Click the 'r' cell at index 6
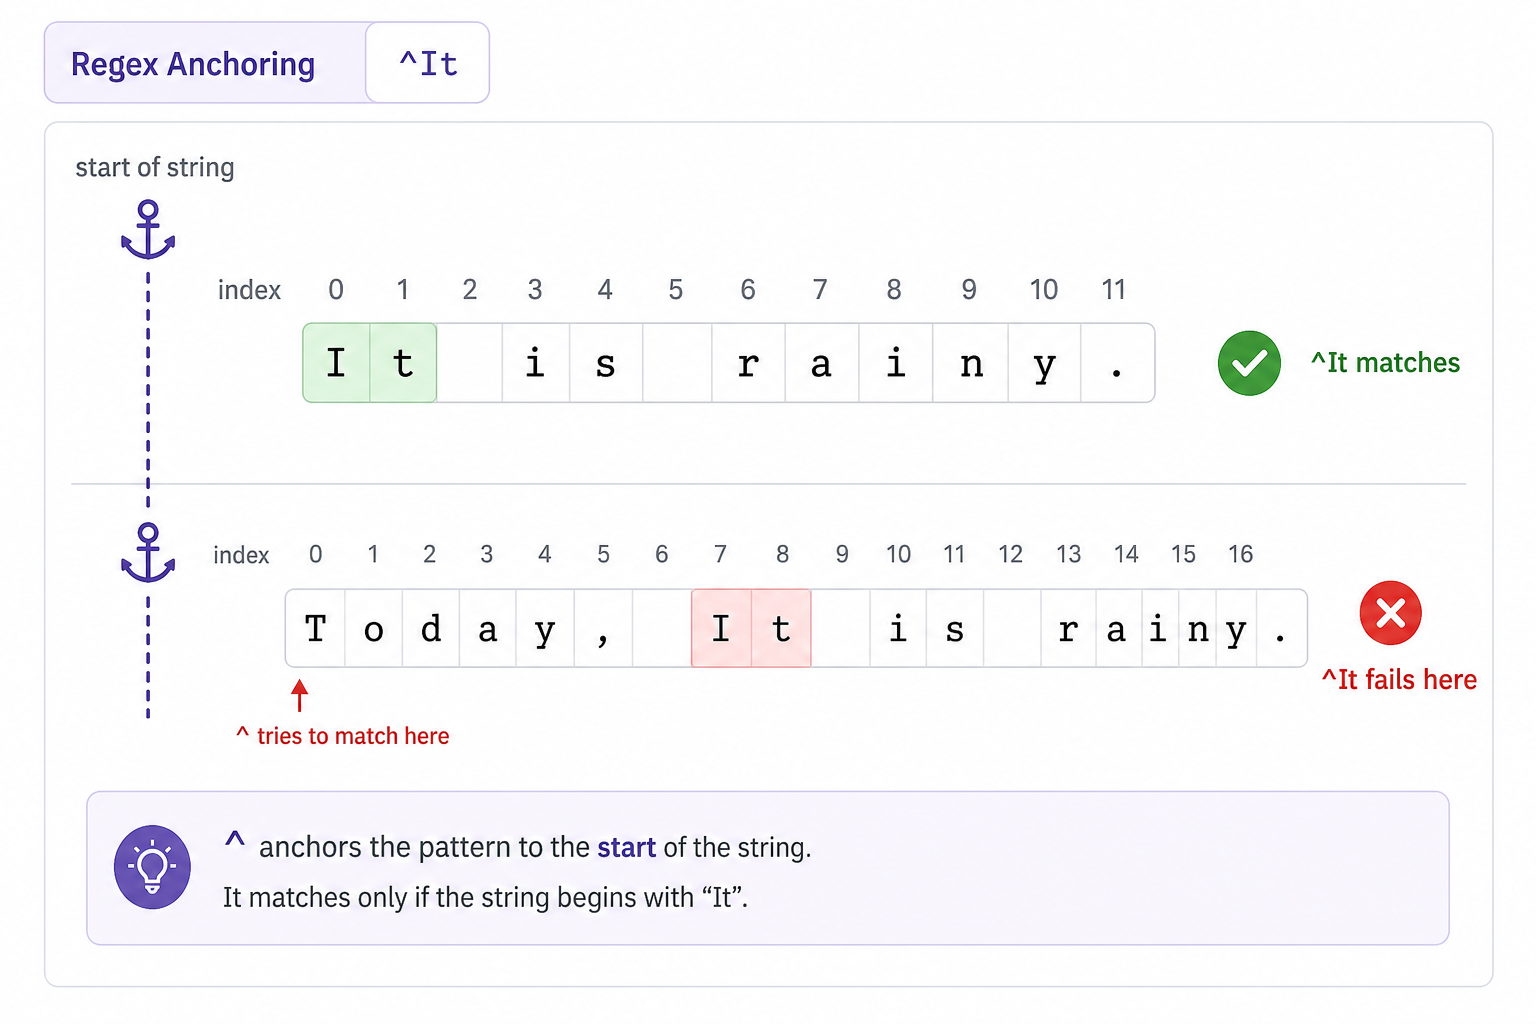The height and width of the screenshot is (1024, 1536). (748, 363)
